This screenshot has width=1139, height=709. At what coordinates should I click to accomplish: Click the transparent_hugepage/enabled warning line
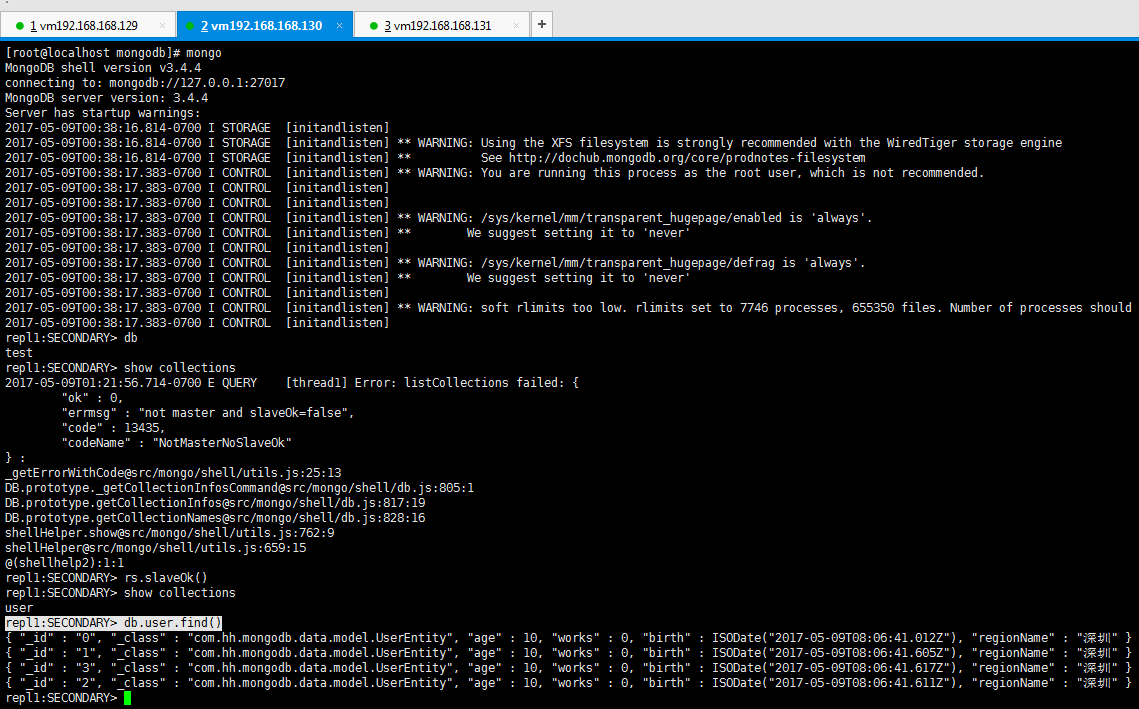(439, 218)
